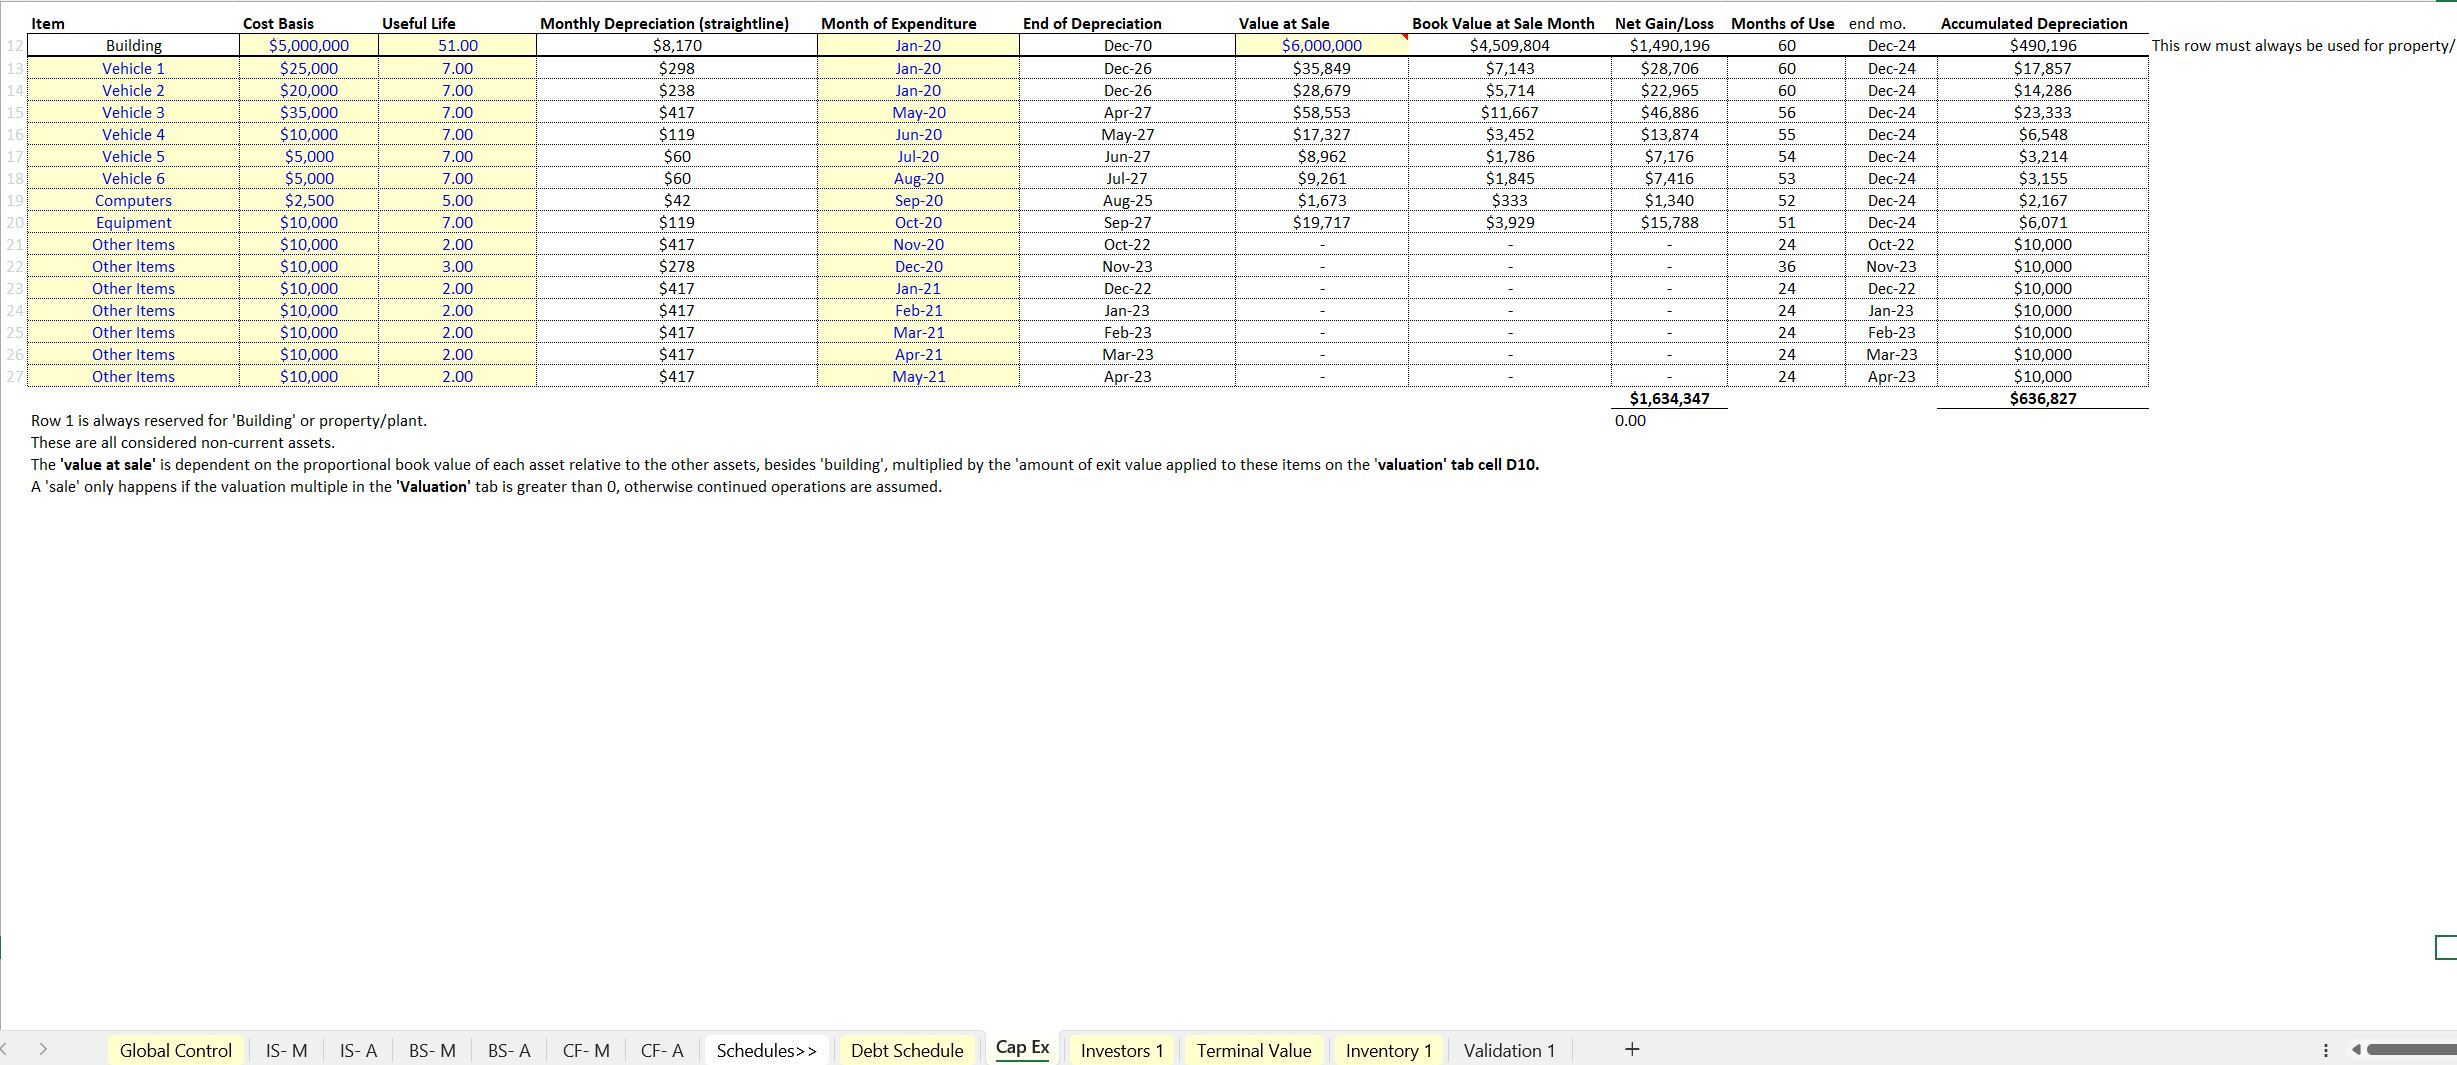Image resolution: width=2457 pixels, height=1065 pixels.
Task: Select the Equipment item cell
Action: pos(133,223)
